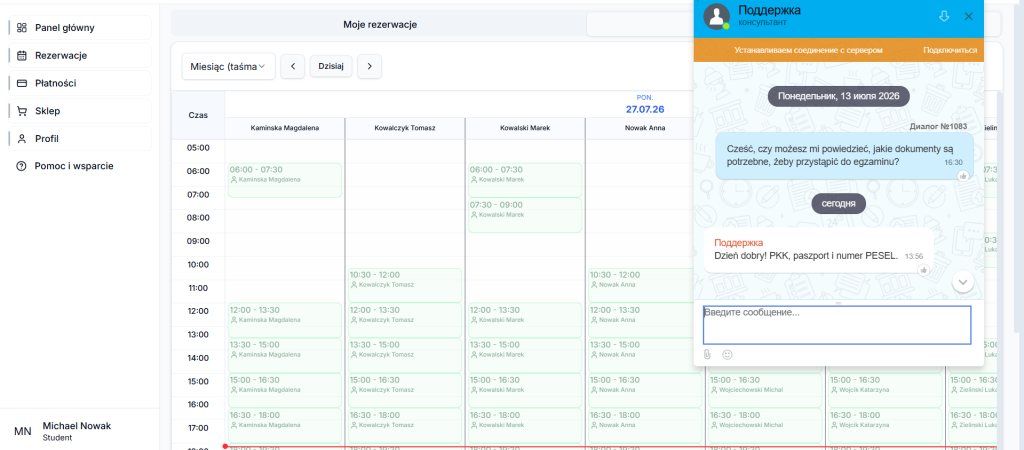Screen dimensions: 1024x450
Task: Jump to latest chat message arrow
Action: (963, 281)
